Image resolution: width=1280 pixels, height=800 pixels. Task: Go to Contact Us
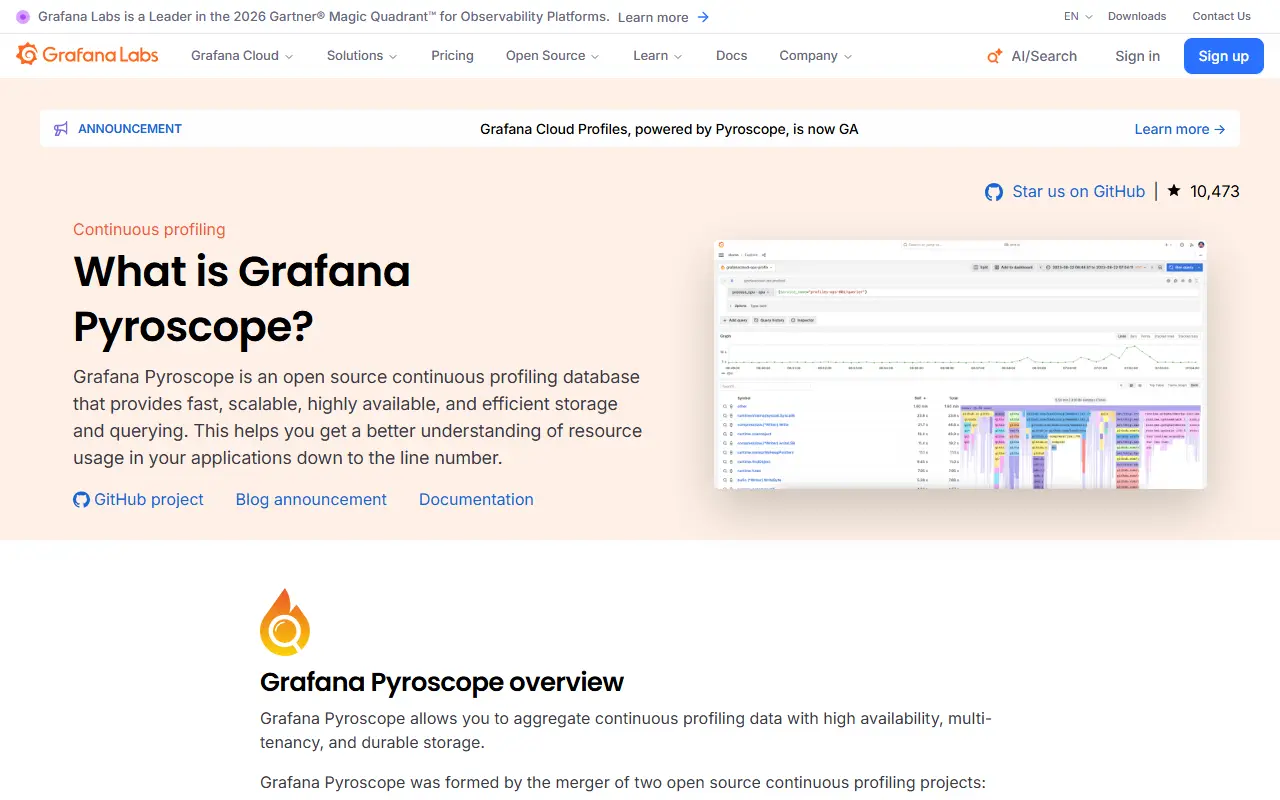click(x=1221, y=16)
